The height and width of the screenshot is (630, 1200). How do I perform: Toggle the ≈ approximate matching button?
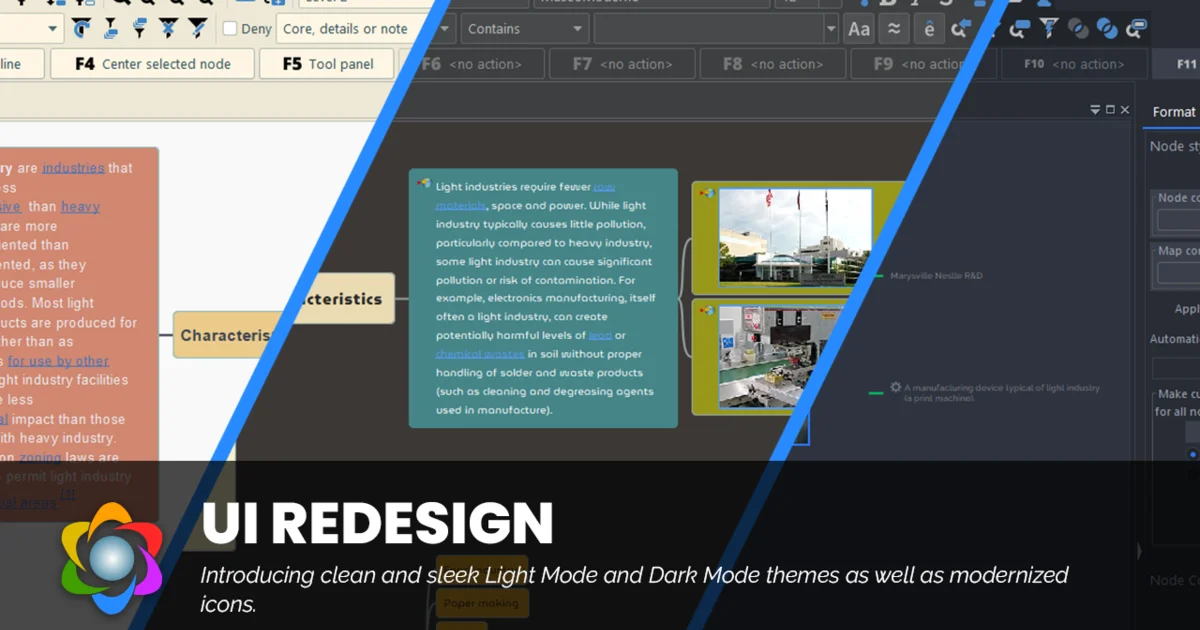(894, 29)
